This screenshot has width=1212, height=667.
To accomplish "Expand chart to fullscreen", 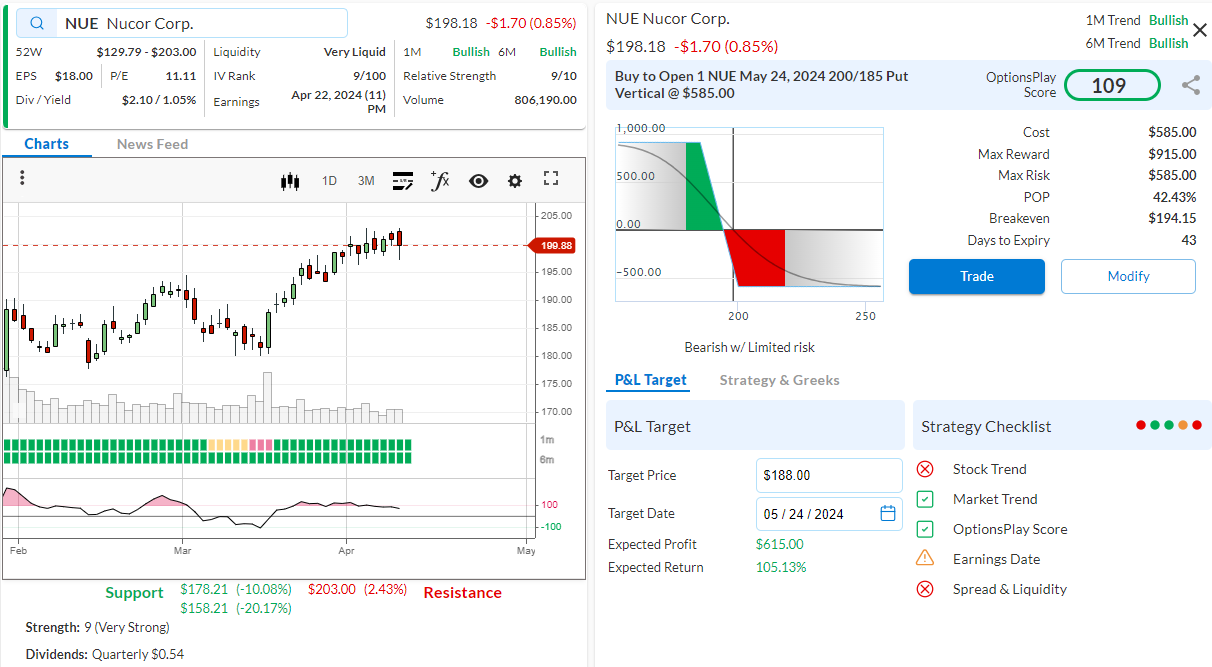I will [551, 179].
